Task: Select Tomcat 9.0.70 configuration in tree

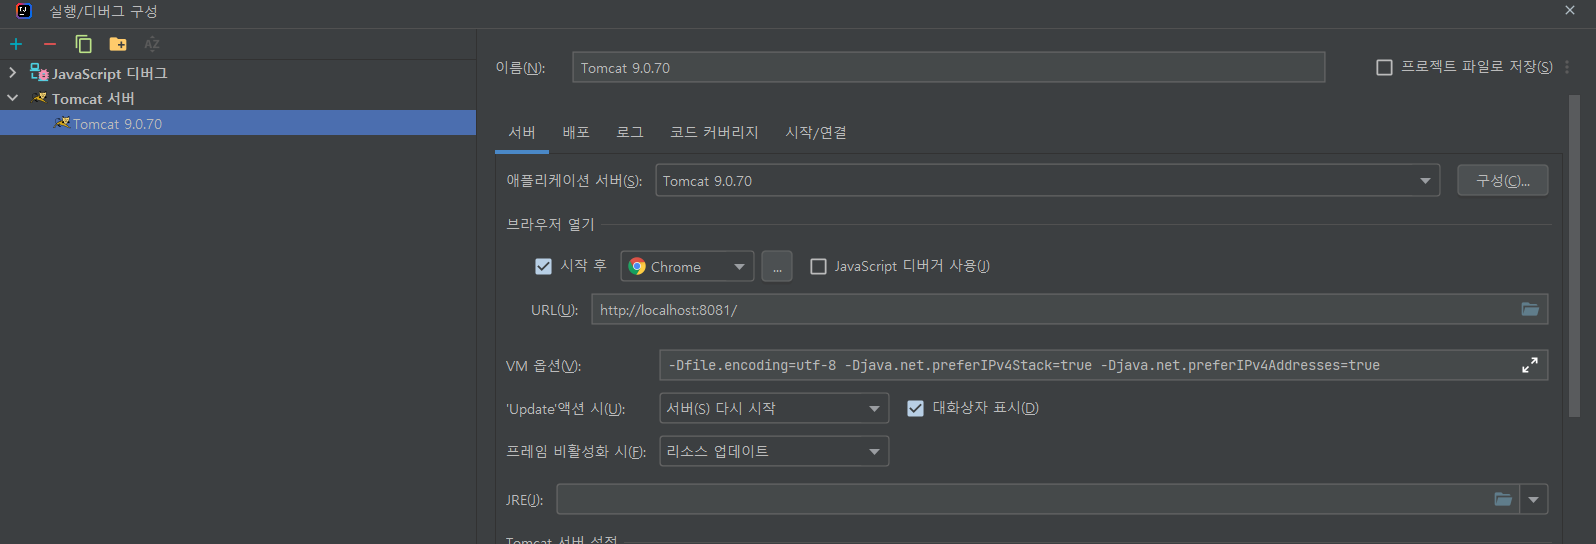Action: coord(238,123)
